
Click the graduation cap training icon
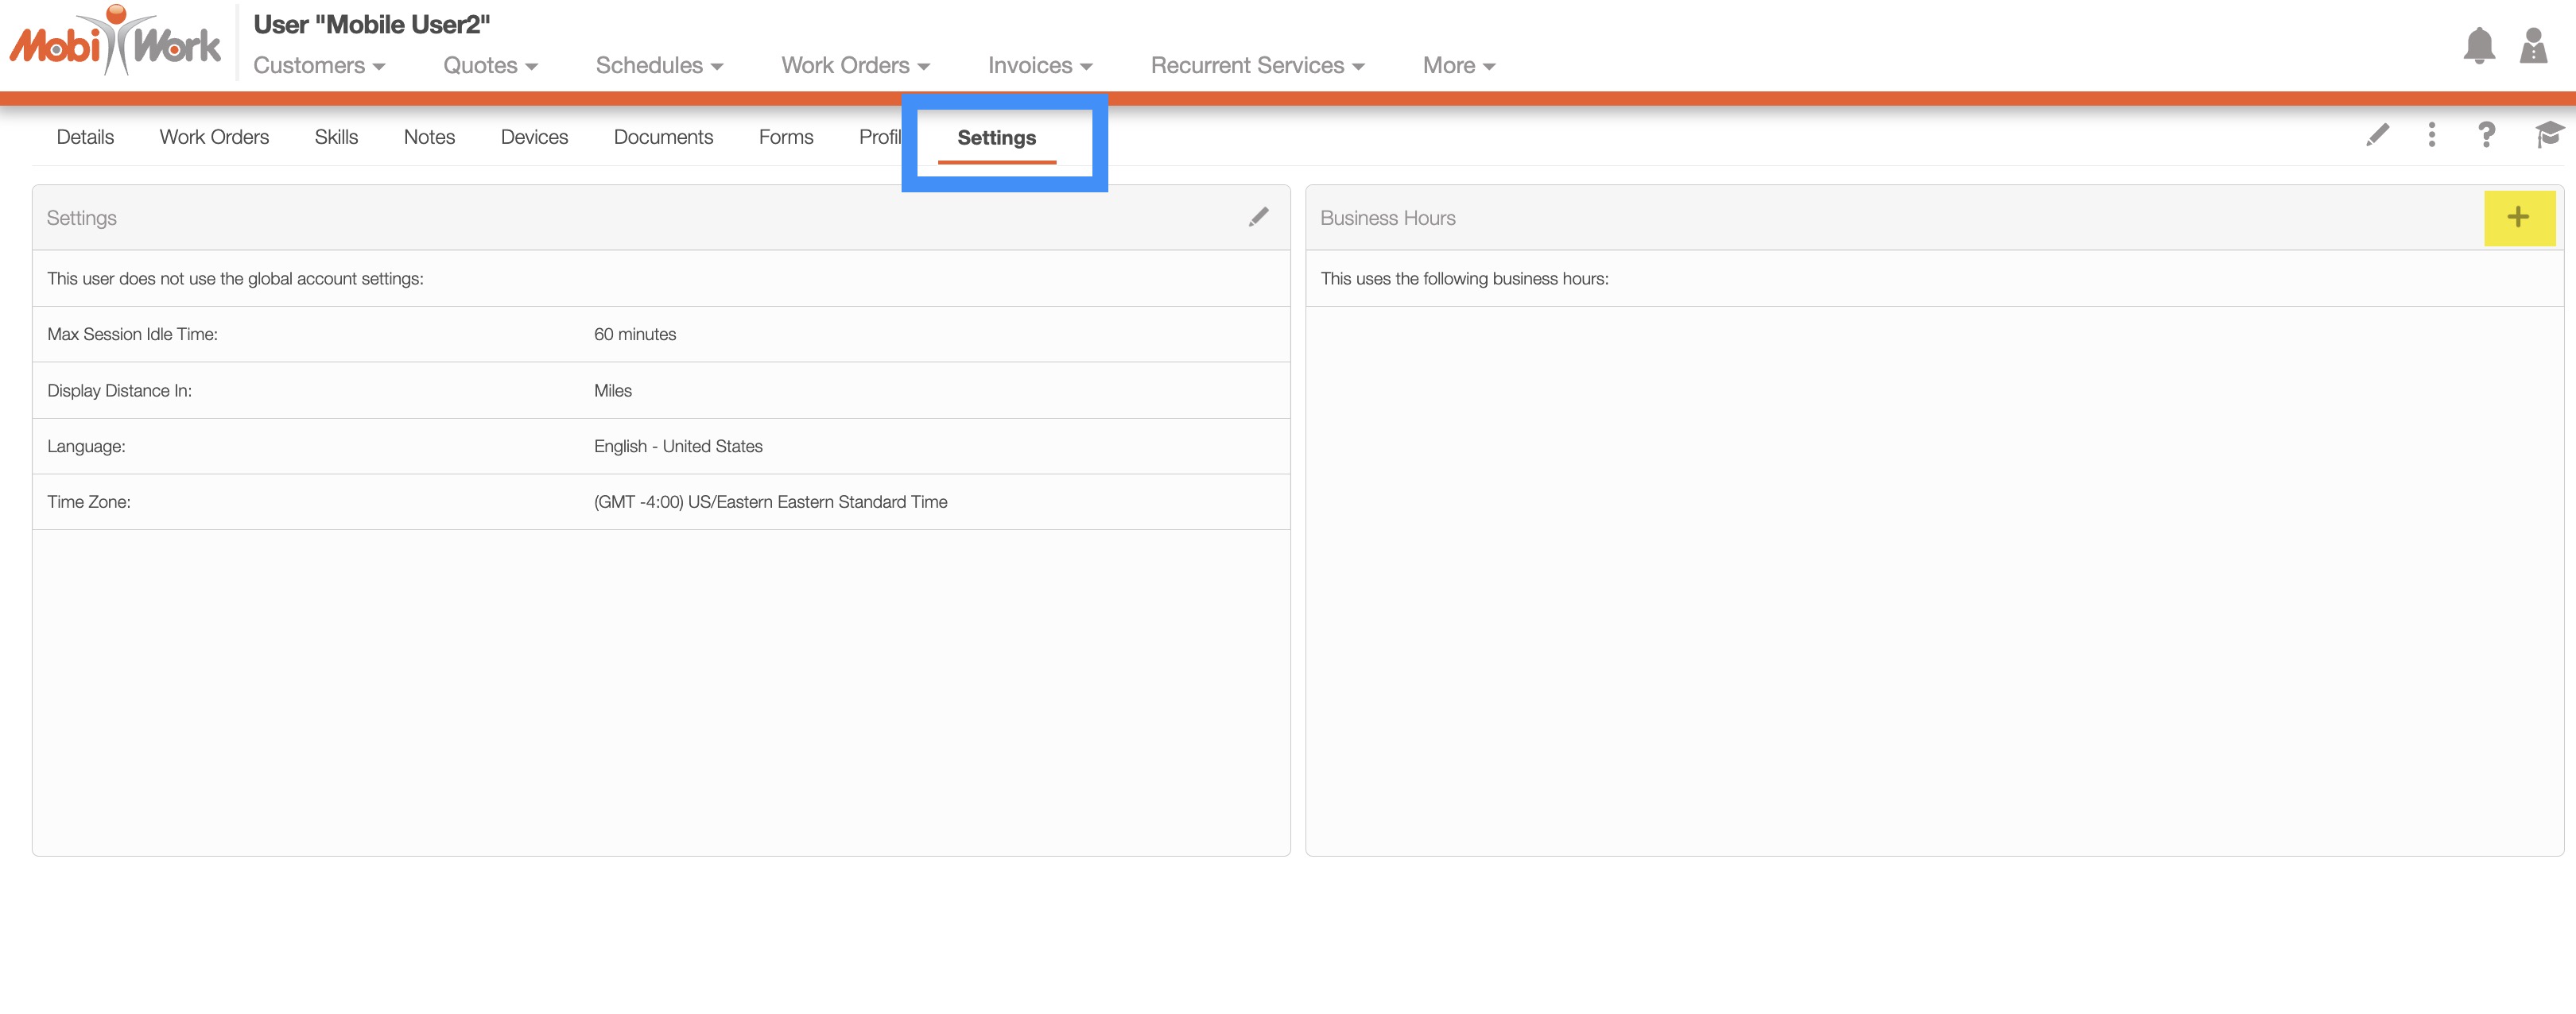coord(2548,135)
